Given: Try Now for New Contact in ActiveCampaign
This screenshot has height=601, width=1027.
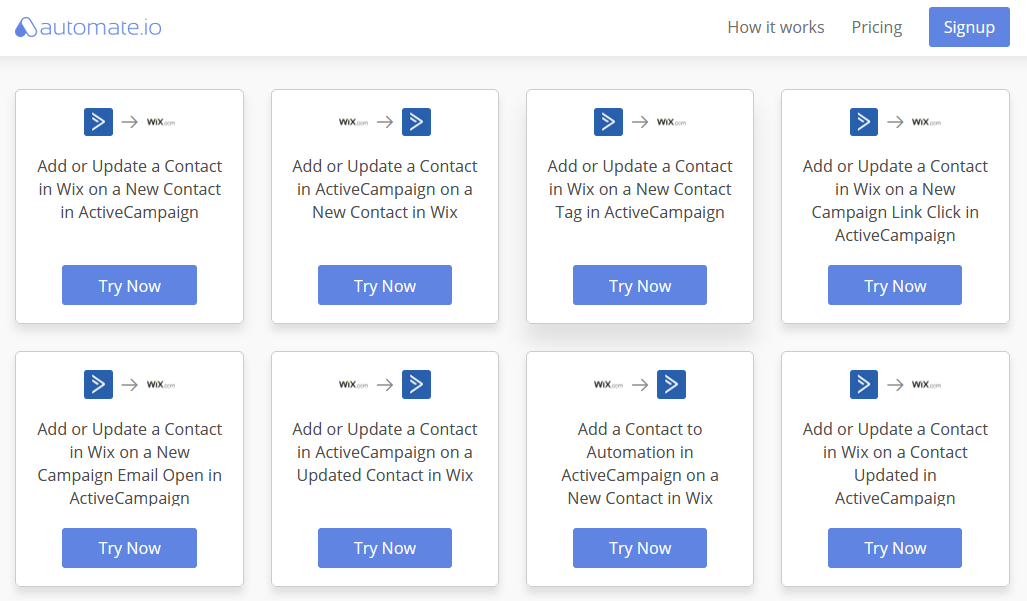Looking at the screenshot, I should pyautogui.click(x=129, y=285).
